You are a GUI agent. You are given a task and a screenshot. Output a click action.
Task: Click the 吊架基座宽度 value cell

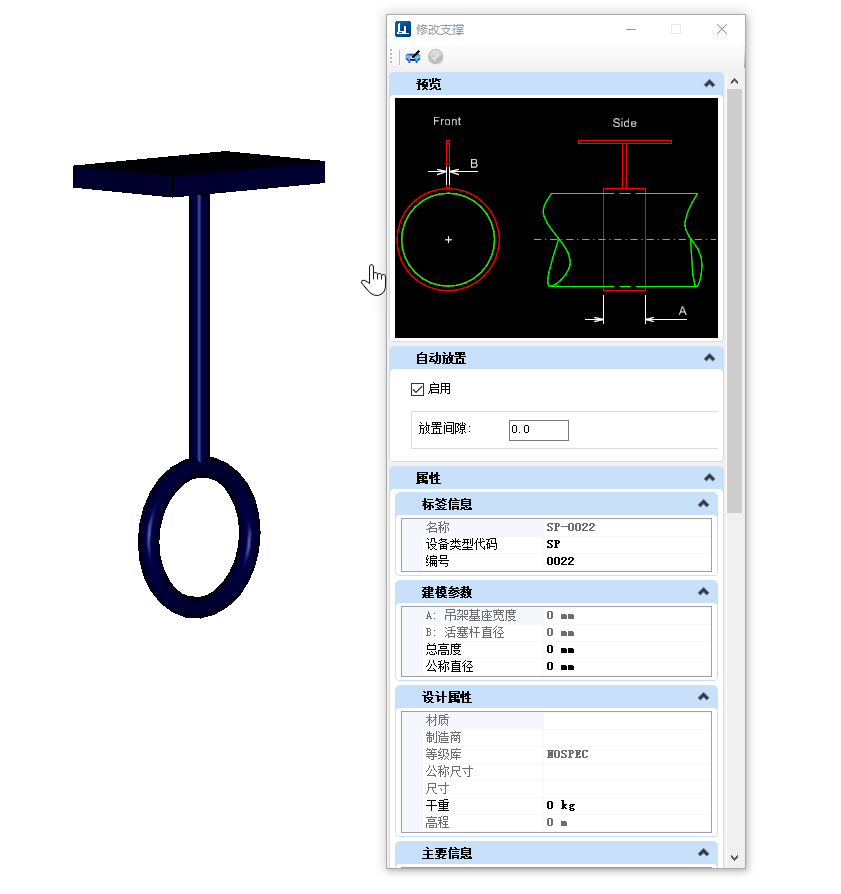click(627, 616)
